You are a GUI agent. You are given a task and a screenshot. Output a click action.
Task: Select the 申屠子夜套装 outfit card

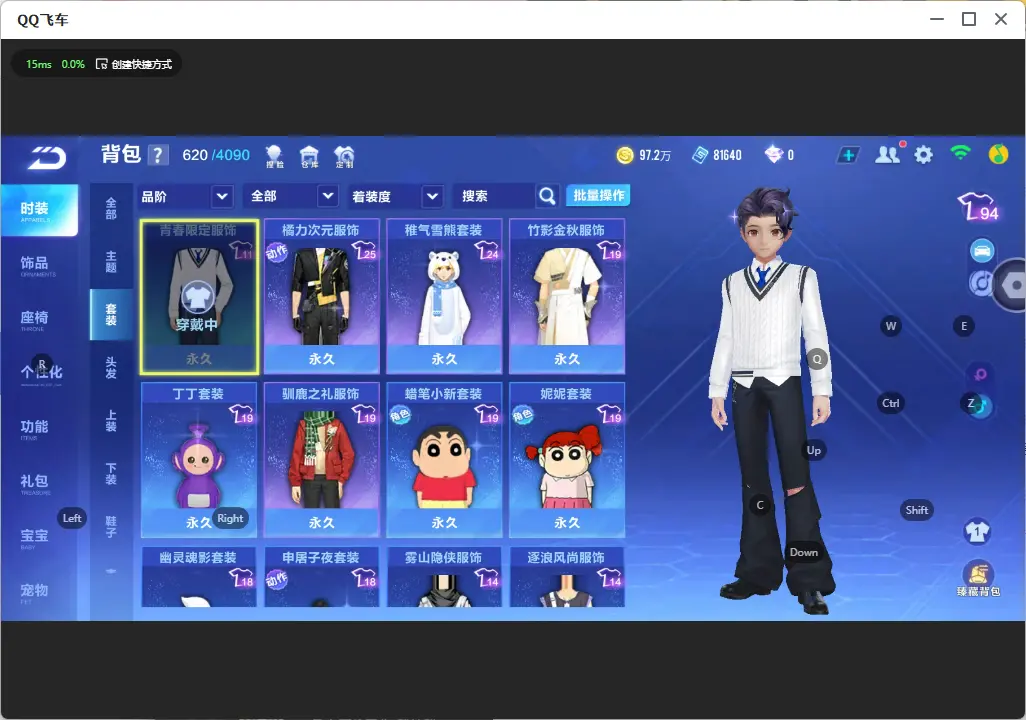[321, 577]
